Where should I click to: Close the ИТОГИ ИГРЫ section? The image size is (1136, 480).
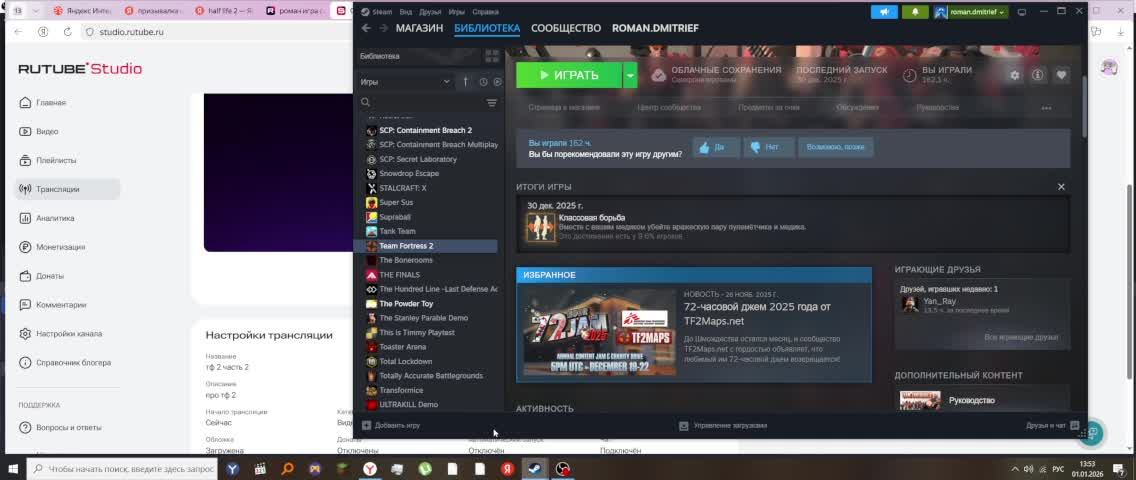[1061, 187]
